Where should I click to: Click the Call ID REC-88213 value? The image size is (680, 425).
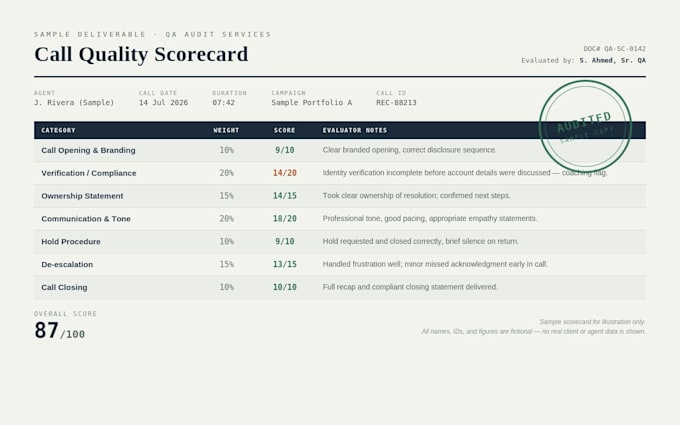coord(396,103)
